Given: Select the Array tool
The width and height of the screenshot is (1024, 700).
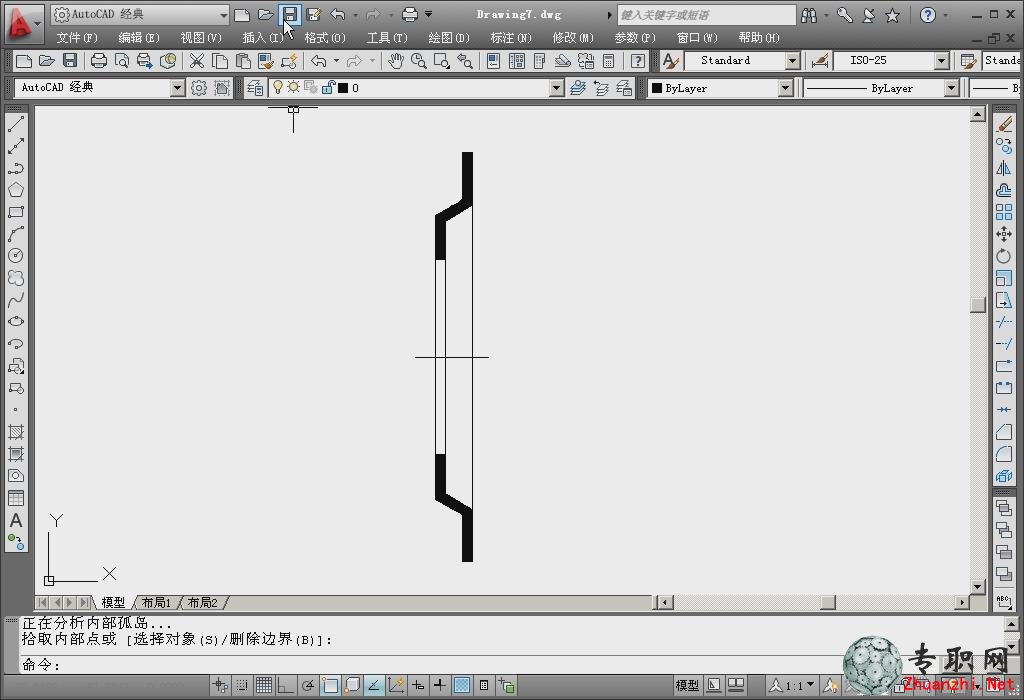Looking at the screenshot, I should (1004, 212).
